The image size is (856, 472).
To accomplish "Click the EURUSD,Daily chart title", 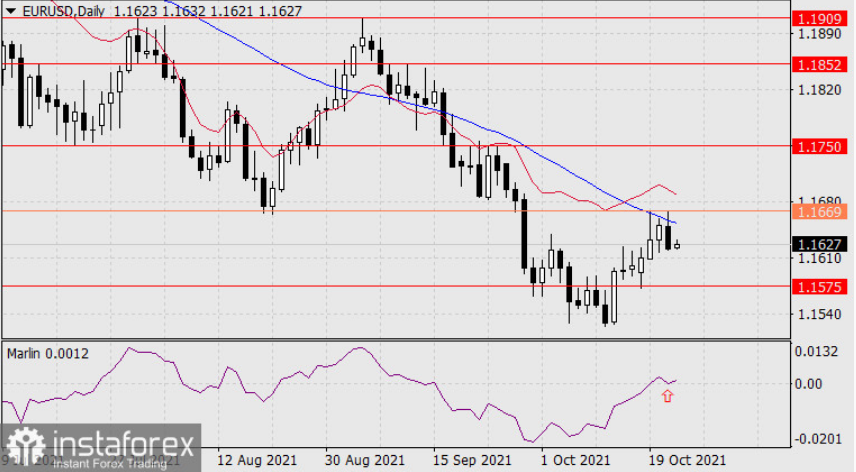I will point(63,11).
